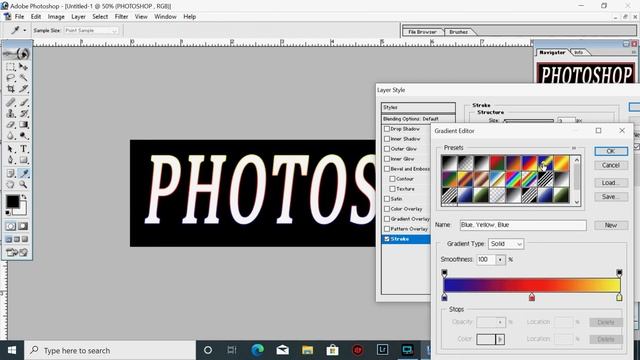
Task: Choose the Spectrum rainbow gradient preset
Action: pos(513,179)
